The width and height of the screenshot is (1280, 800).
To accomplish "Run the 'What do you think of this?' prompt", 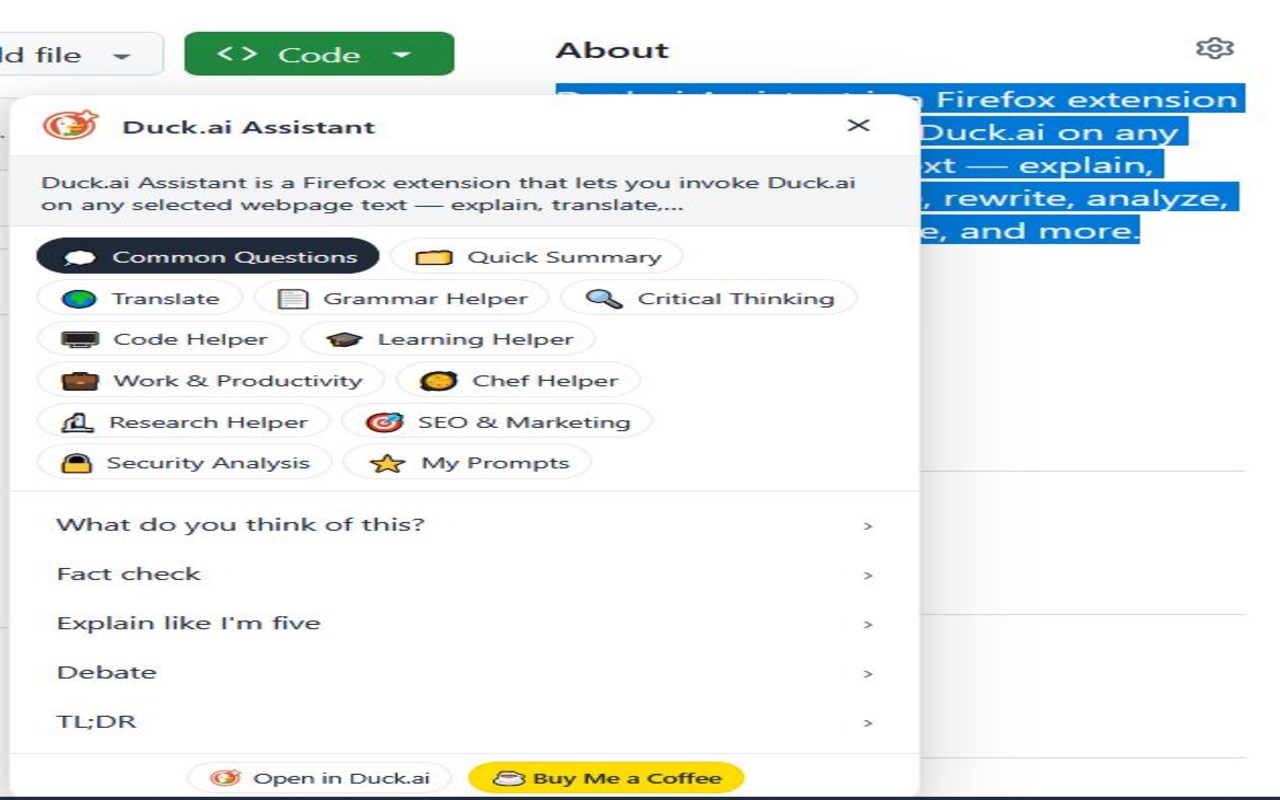I will tap(465, 525).
